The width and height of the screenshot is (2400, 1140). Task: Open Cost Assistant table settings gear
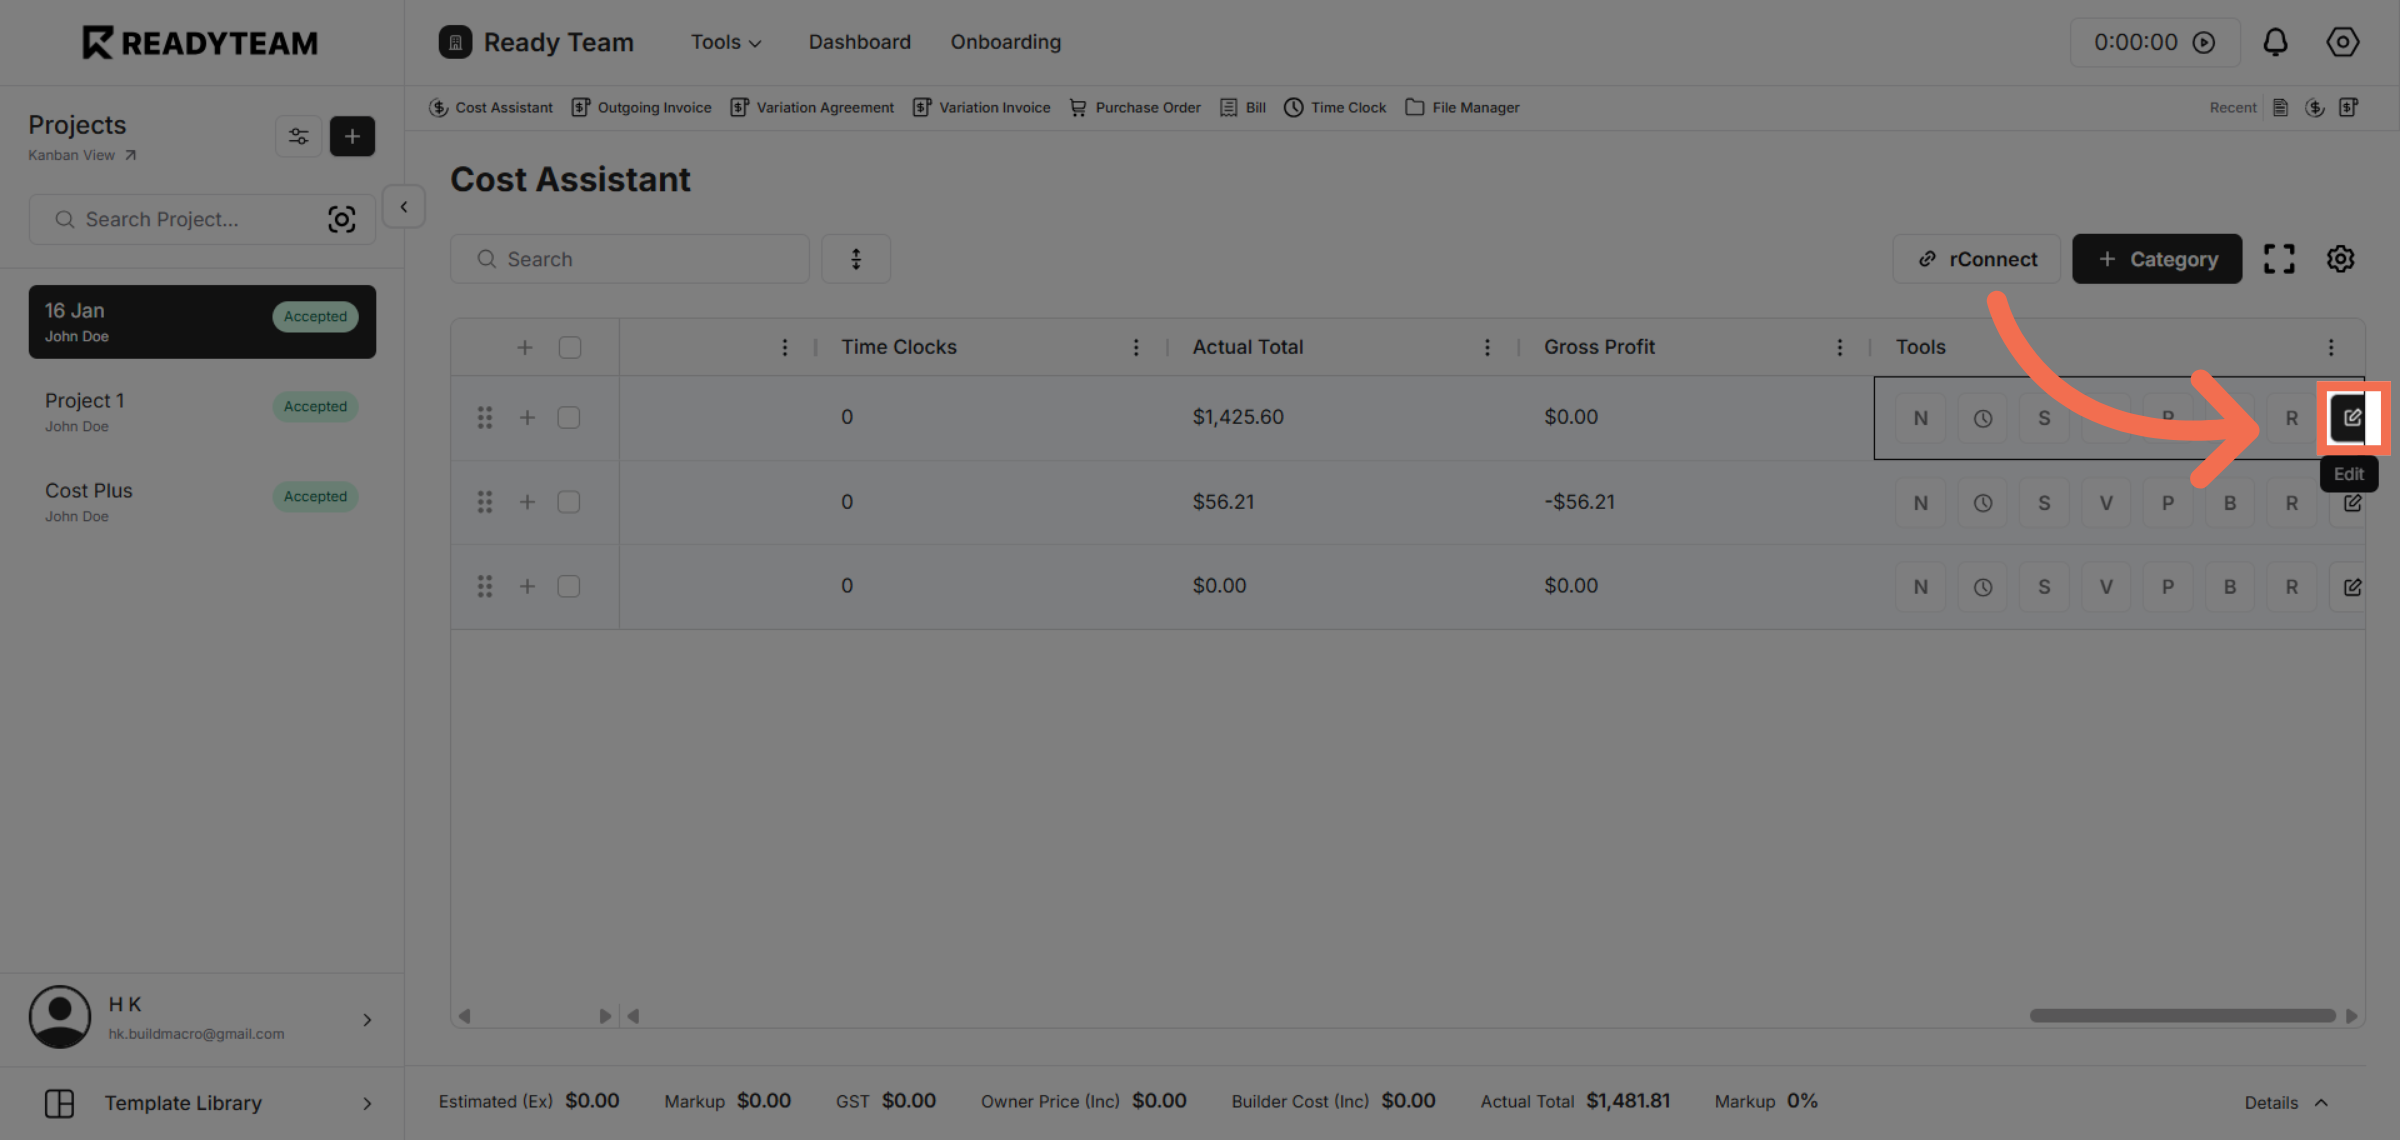pyautogui.click(x=2340, y=259)
